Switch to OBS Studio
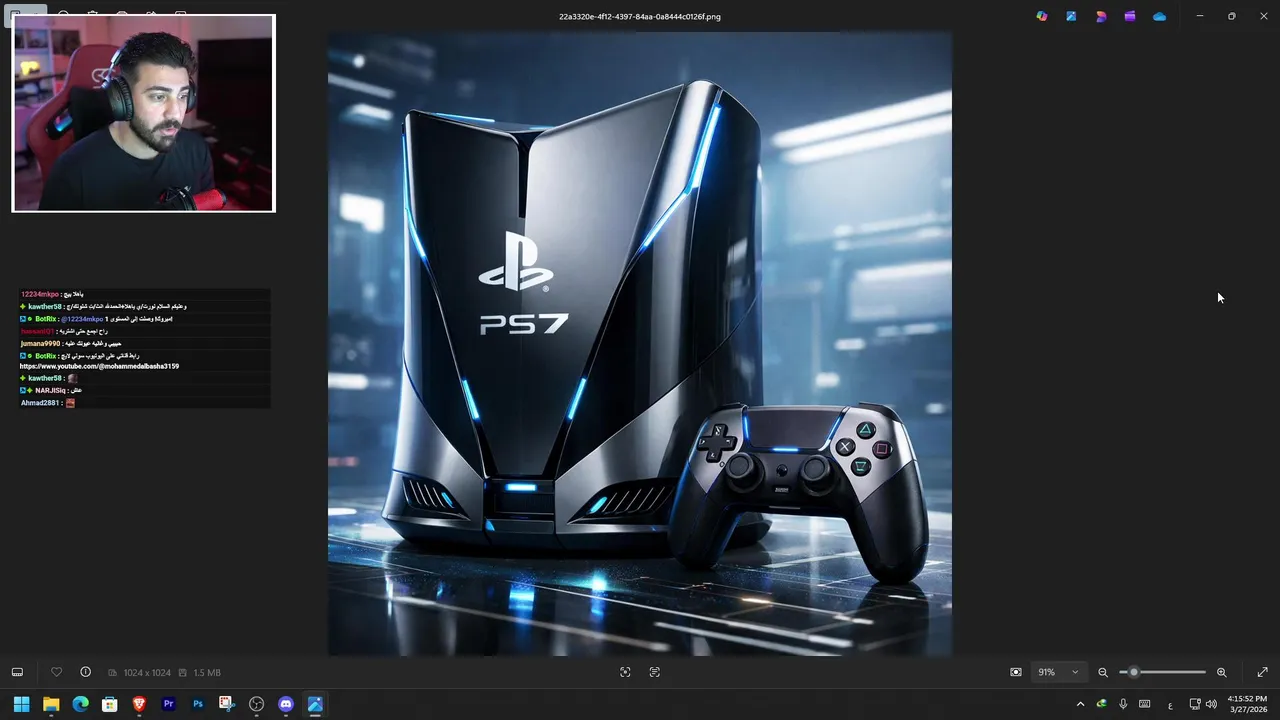 [x=256, y=704]
